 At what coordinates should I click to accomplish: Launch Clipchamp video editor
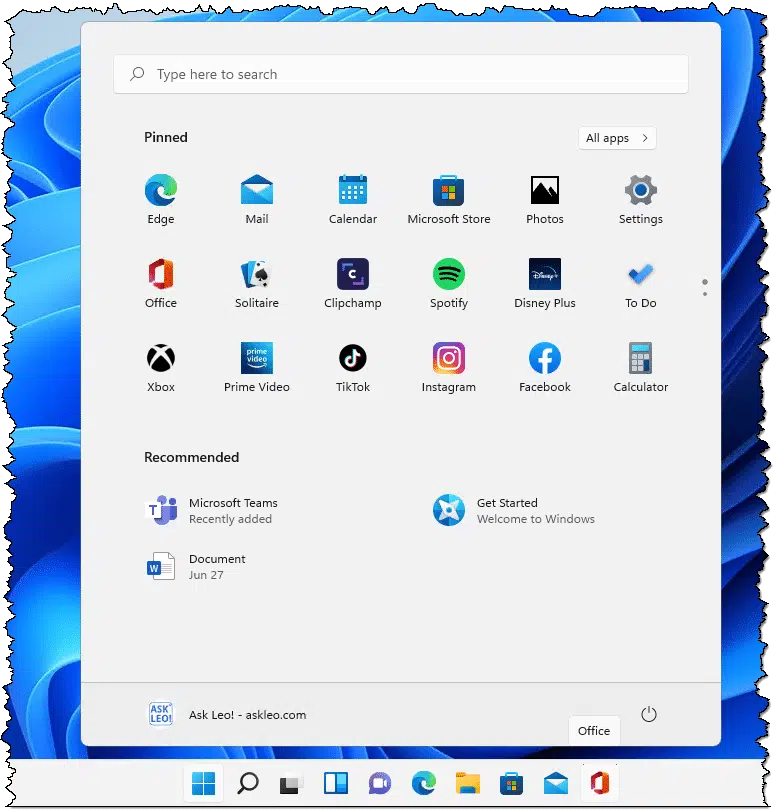353,283
